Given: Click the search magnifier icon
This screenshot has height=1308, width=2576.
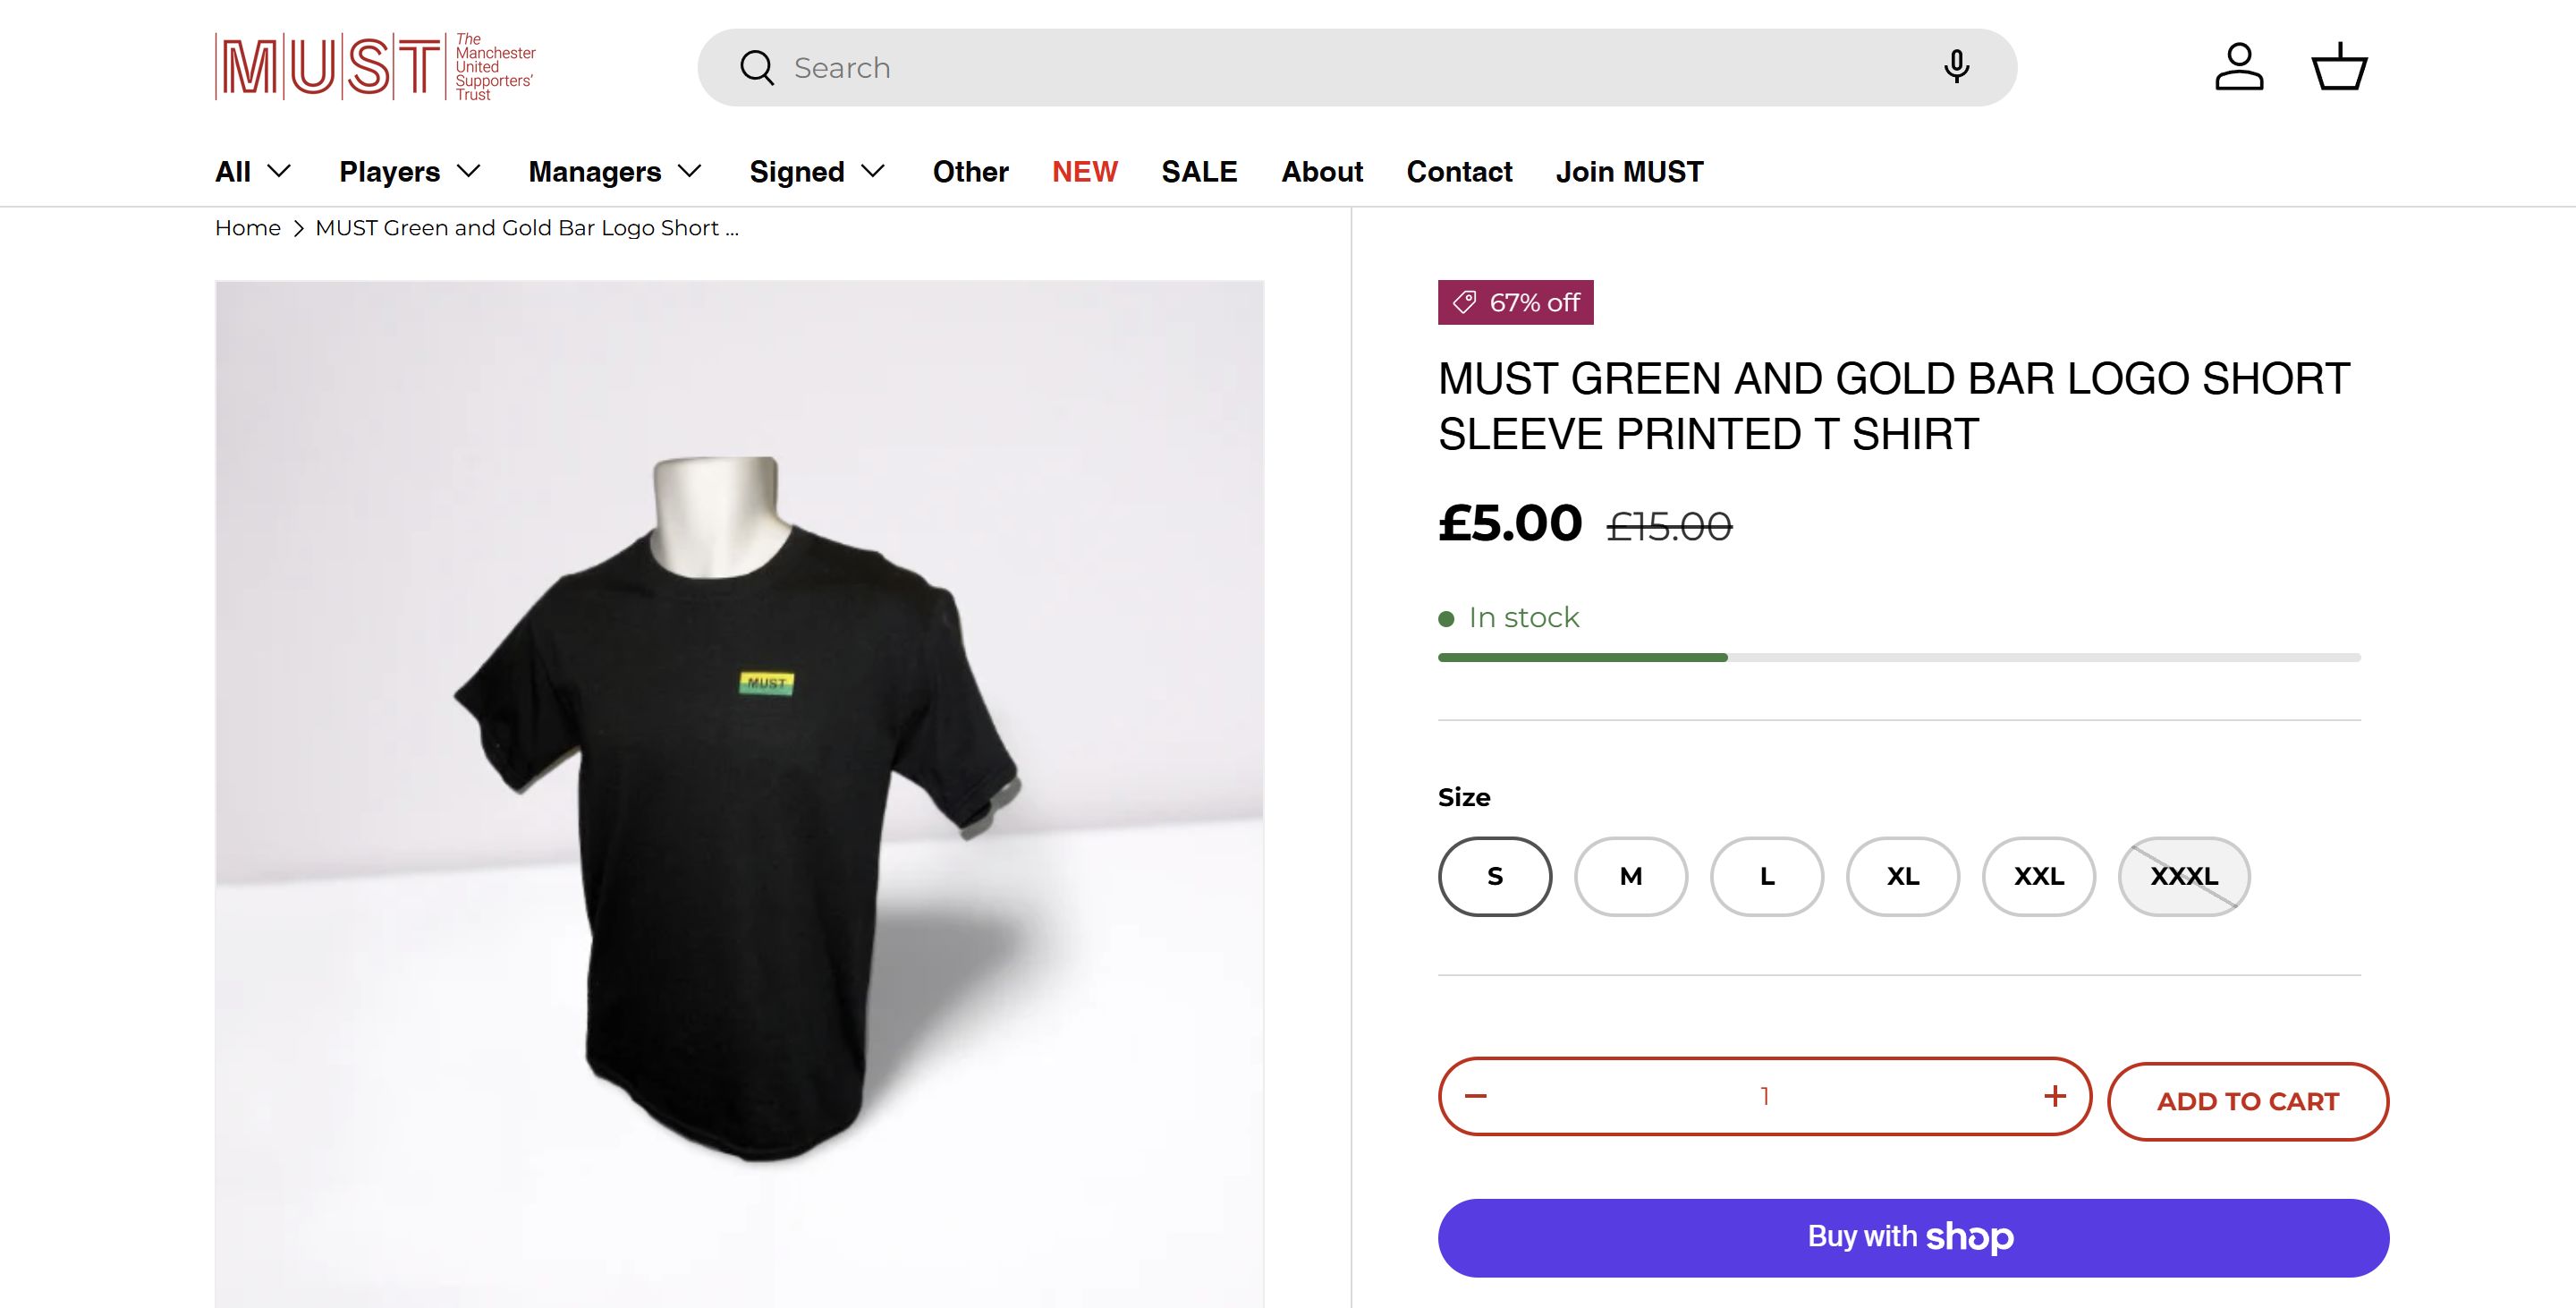Looking at the screenshot, I should (757, 68).
